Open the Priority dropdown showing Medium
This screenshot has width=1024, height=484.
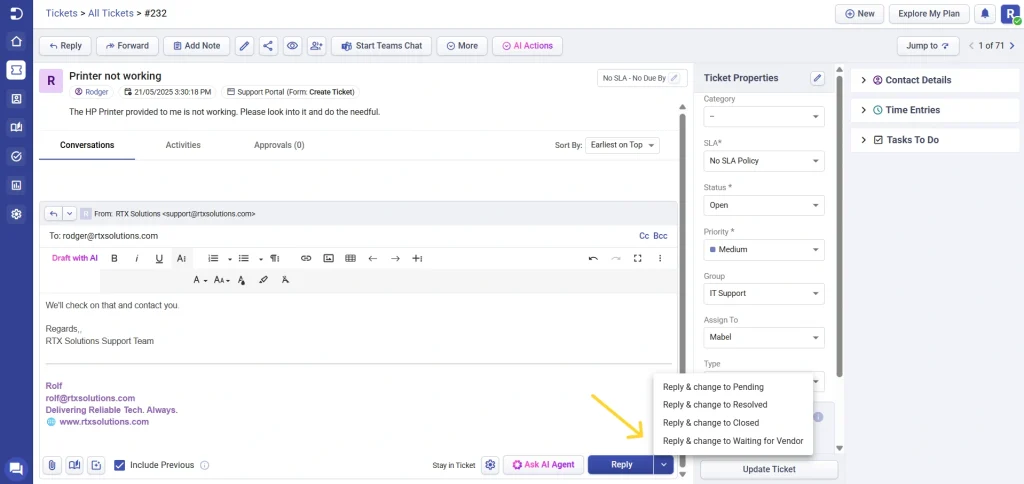coord(763,250)
